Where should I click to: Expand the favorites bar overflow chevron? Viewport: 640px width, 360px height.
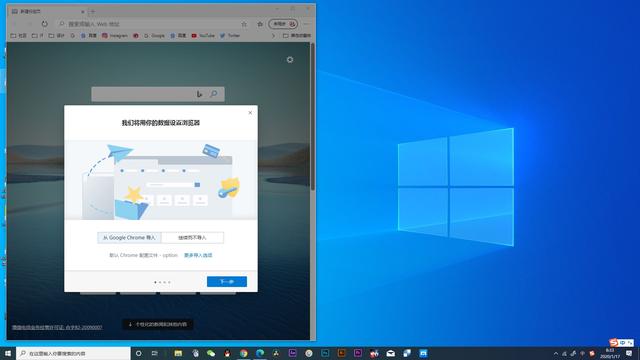tap(273, 36)
